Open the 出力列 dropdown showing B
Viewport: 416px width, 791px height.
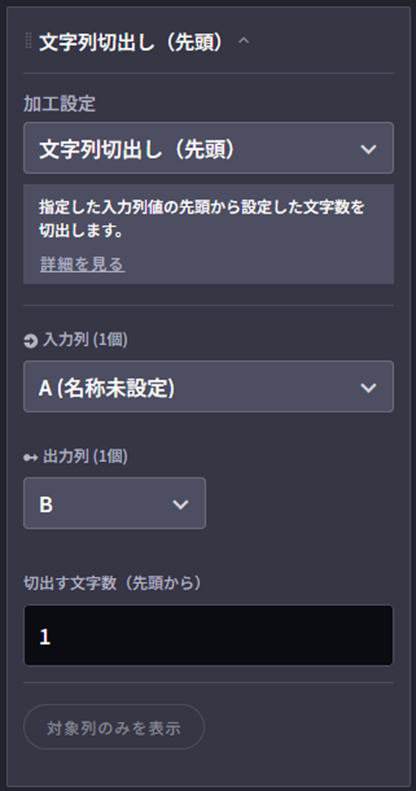[x=114, y=503]
